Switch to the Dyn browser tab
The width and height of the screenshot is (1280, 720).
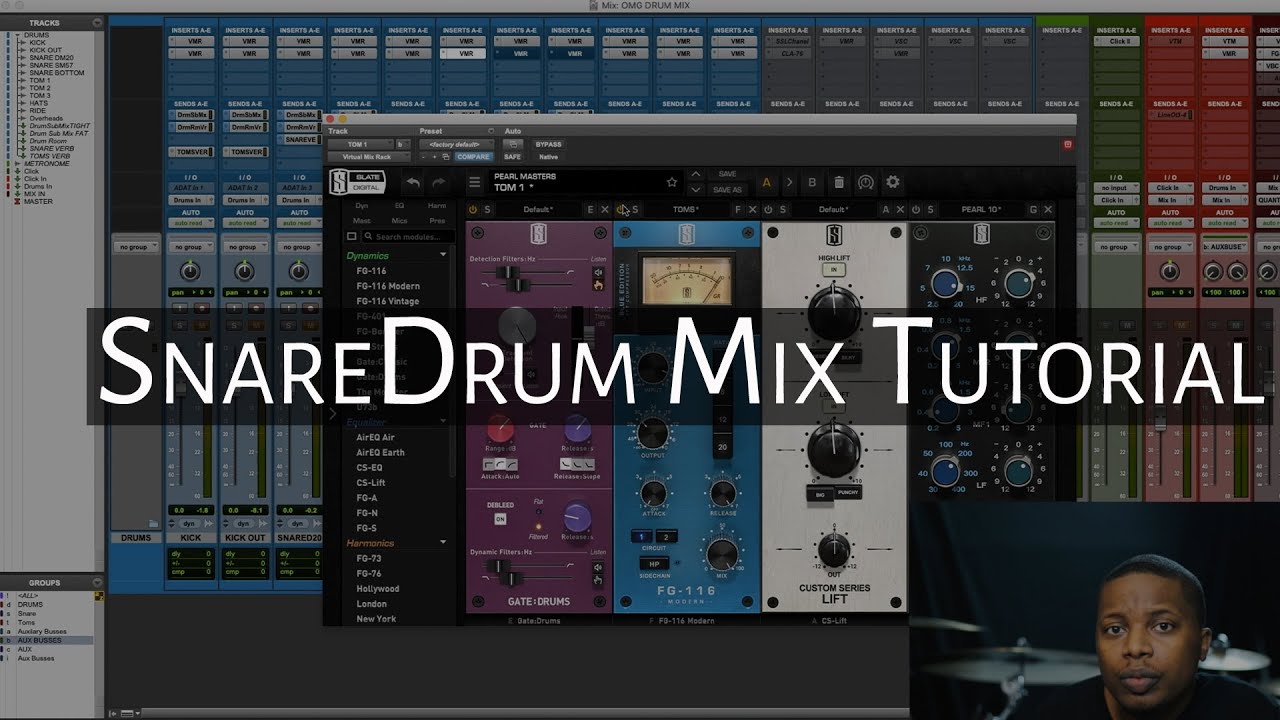point(362,205)
